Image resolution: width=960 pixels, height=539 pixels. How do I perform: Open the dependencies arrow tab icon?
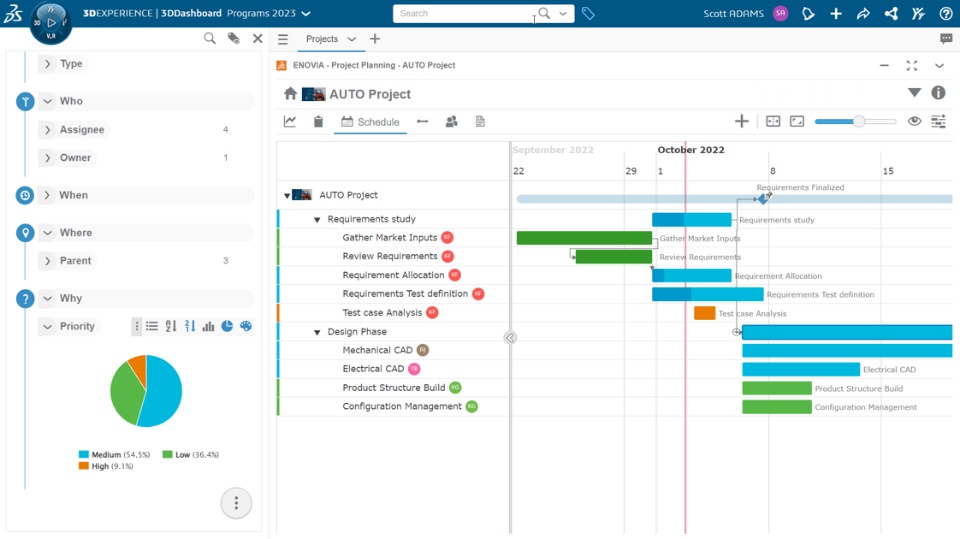coord(422,121)
